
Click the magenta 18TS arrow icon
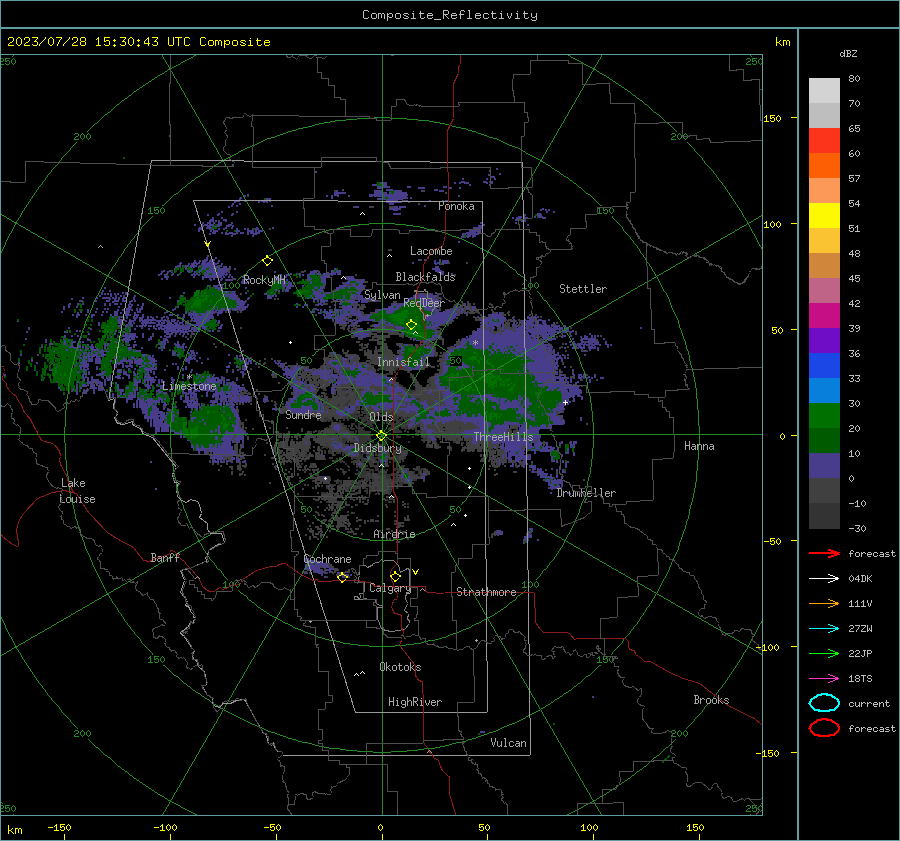click(824, 679)
